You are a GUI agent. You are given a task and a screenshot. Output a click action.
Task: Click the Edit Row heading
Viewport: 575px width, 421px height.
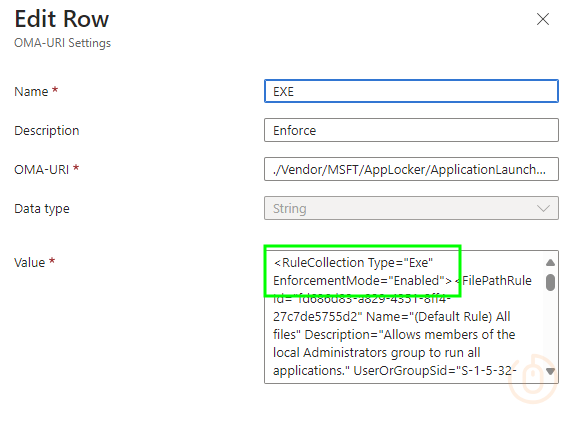(x=62, y=19)
